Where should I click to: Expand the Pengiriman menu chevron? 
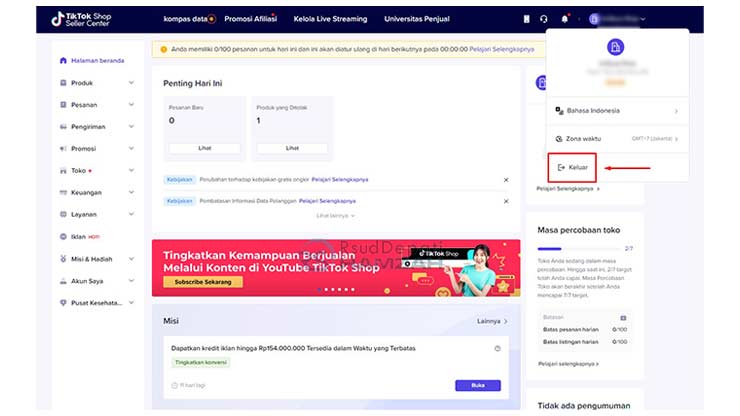(x=131, y=127)
